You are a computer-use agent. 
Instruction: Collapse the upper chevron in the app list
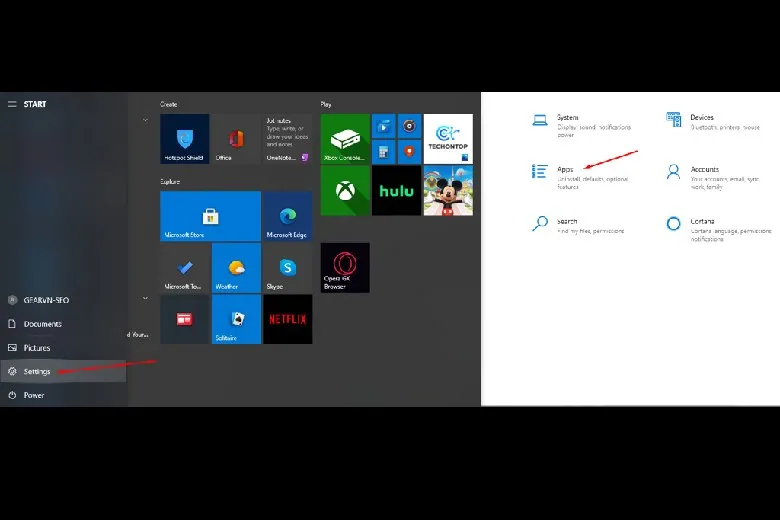tap(145, 120)
